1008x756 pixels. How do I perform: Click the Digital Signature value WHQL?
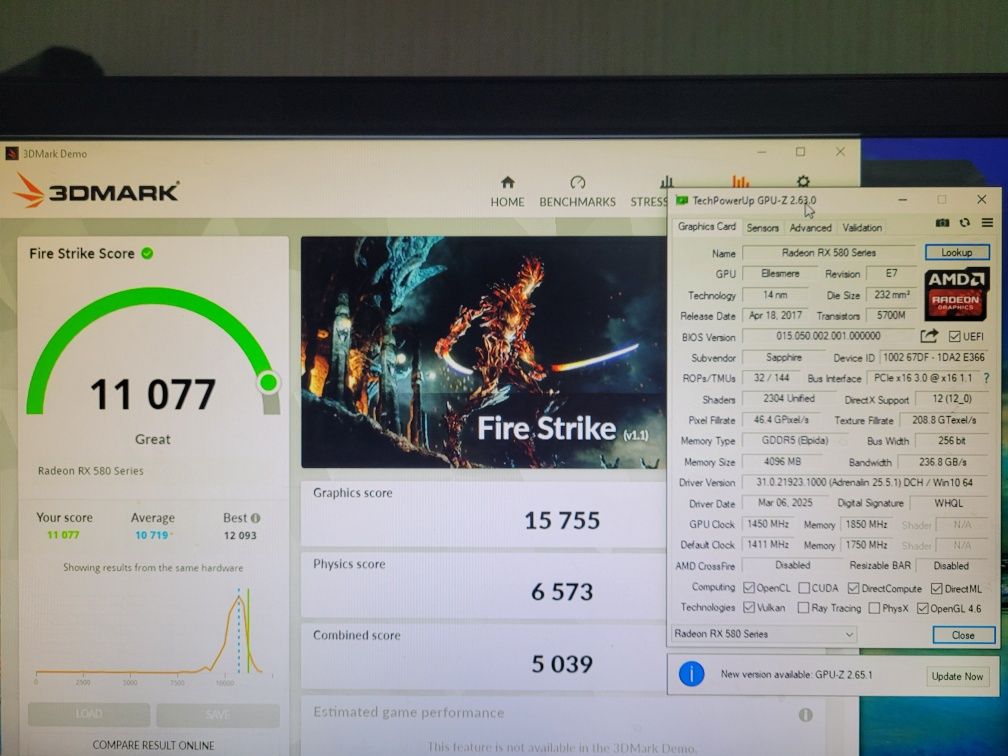pos(948,503)
